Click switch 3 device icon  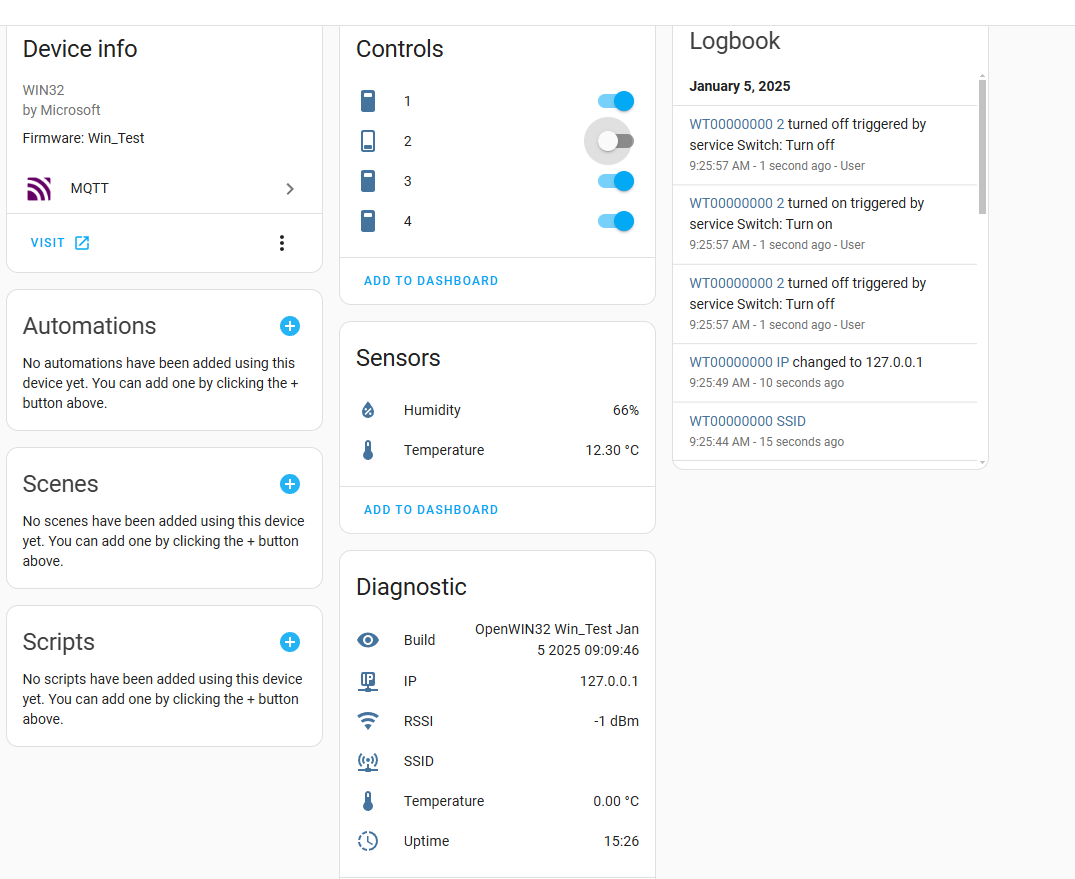pyautogui.click(x=368, y=181)
